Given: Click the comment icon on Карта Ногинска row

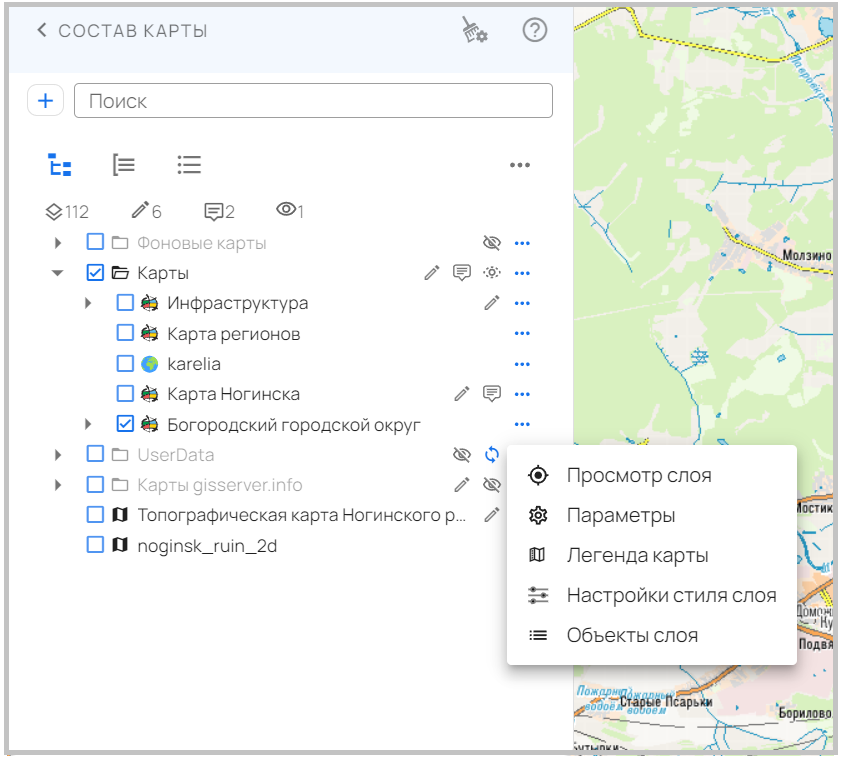Looking at the screenshot, I should [492, 394].
